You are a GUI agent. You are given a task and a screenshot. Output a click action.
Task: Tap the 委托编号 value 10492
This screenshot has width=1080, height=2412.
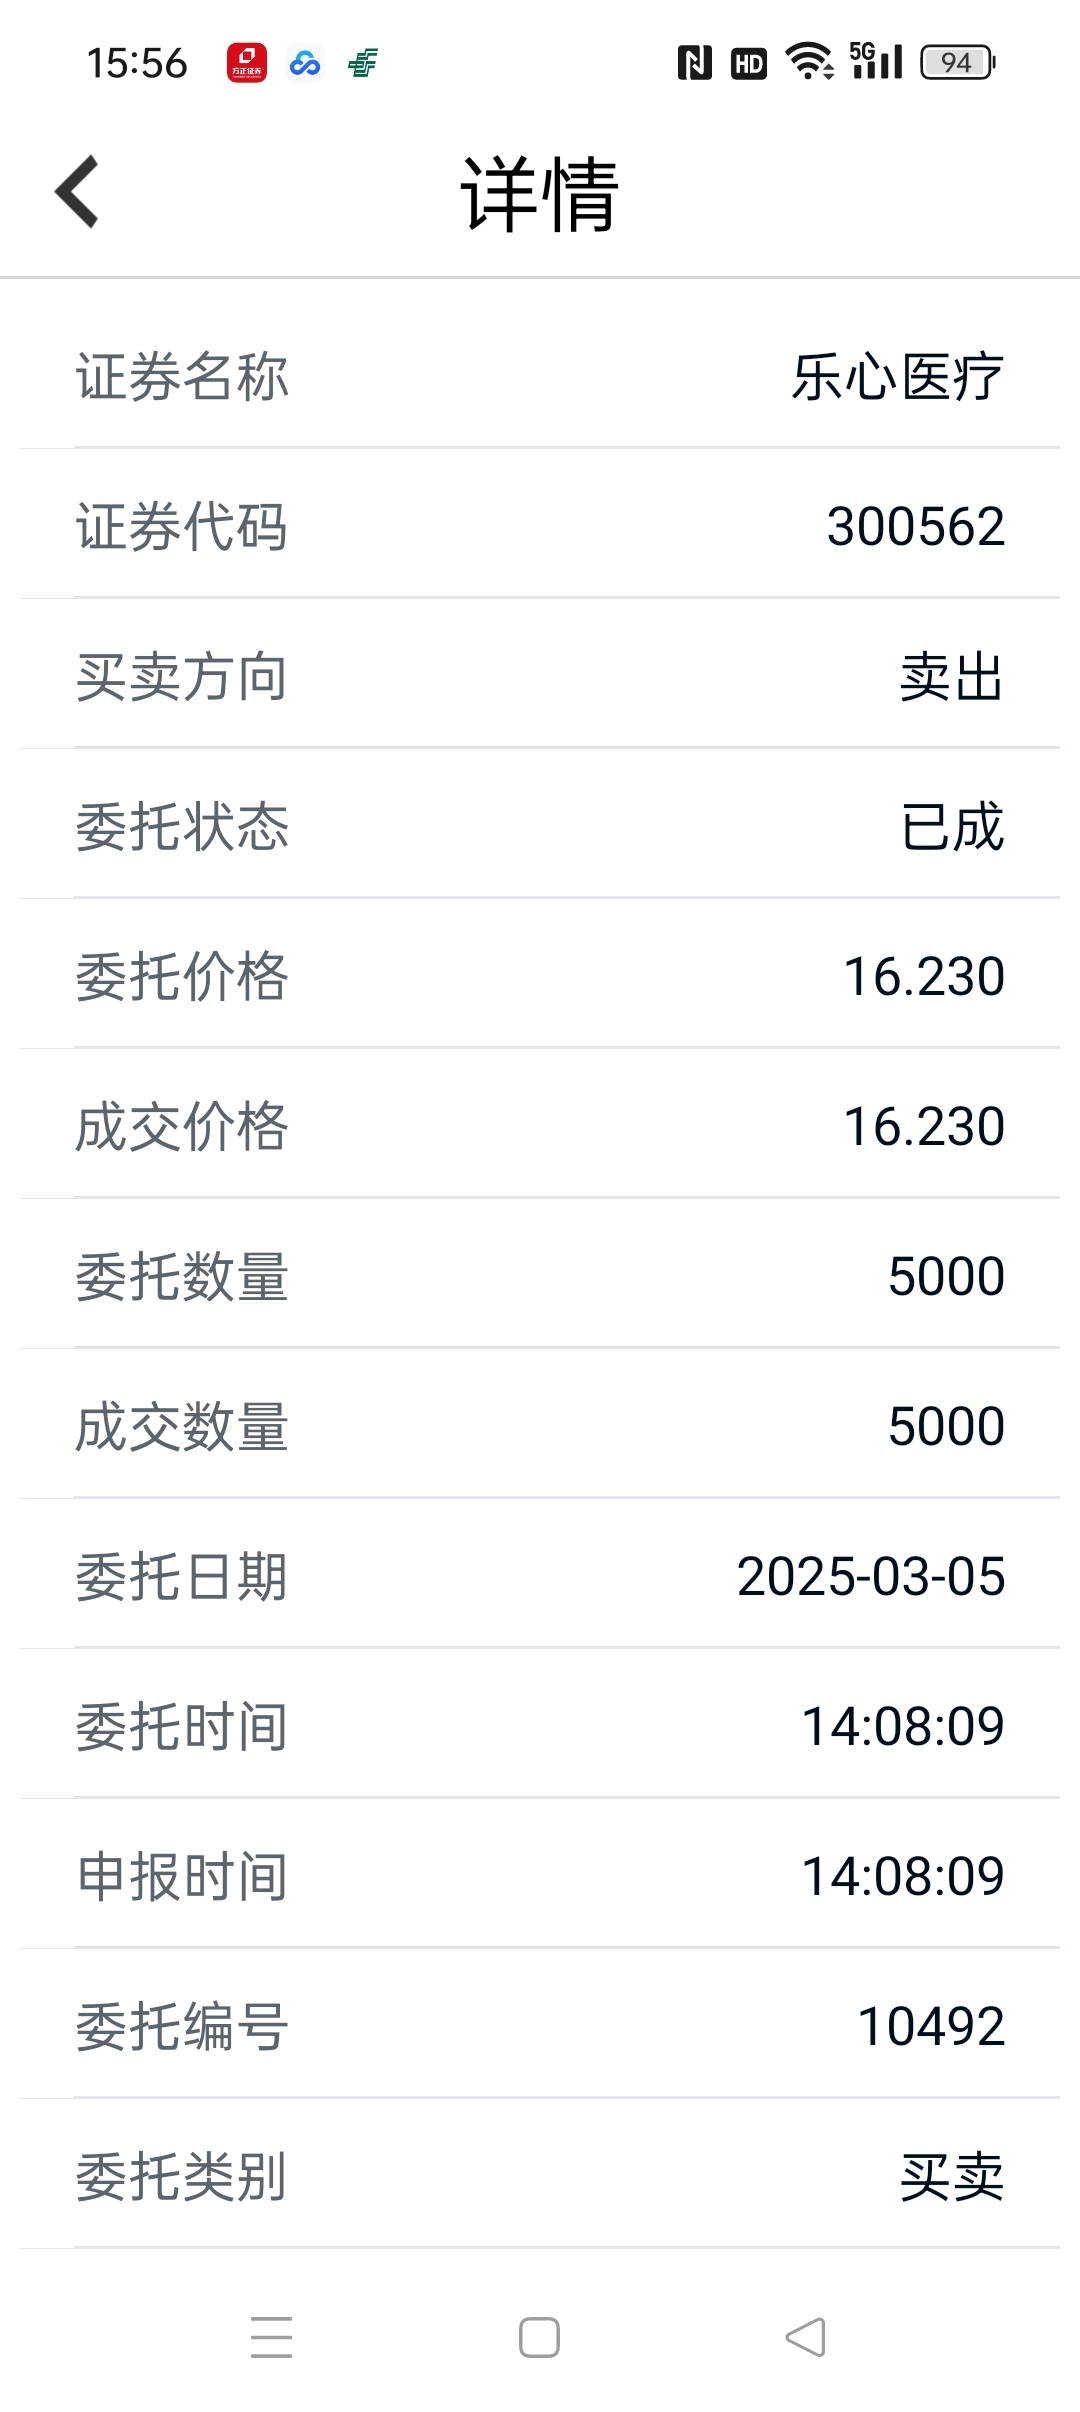931,2026
